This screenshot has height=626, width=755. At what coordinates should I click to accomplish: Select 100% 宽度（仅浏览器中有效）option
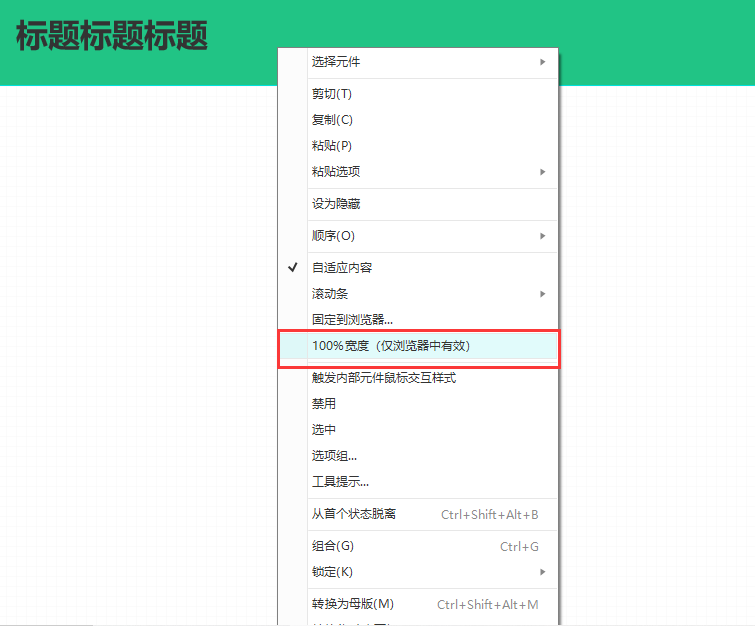(390, 346)
